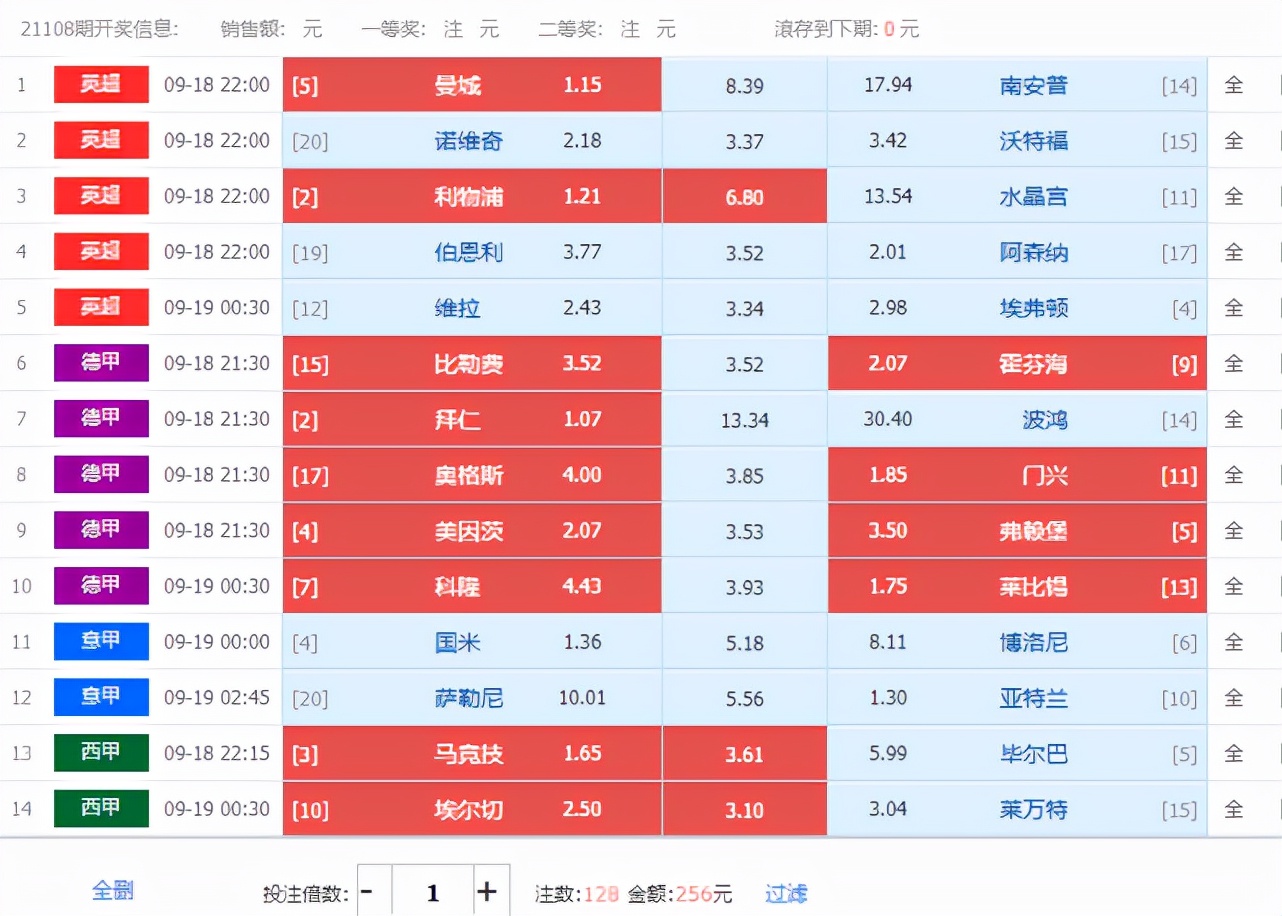Click the 意甲 badge beside 萨勒尼
Viewport: 1282px width, 916px height.
pyautogui.click(x=100, y=697)
